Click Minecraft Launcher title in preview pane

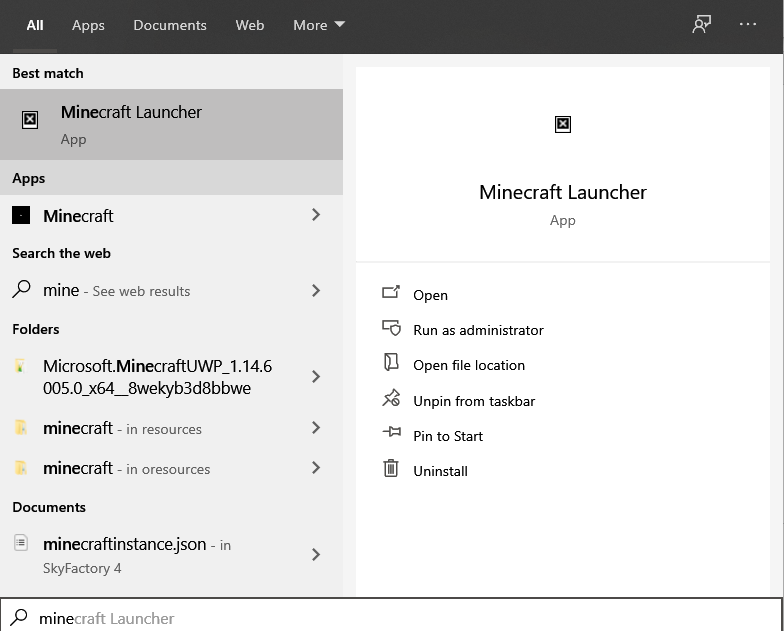(x=562, y=192)
